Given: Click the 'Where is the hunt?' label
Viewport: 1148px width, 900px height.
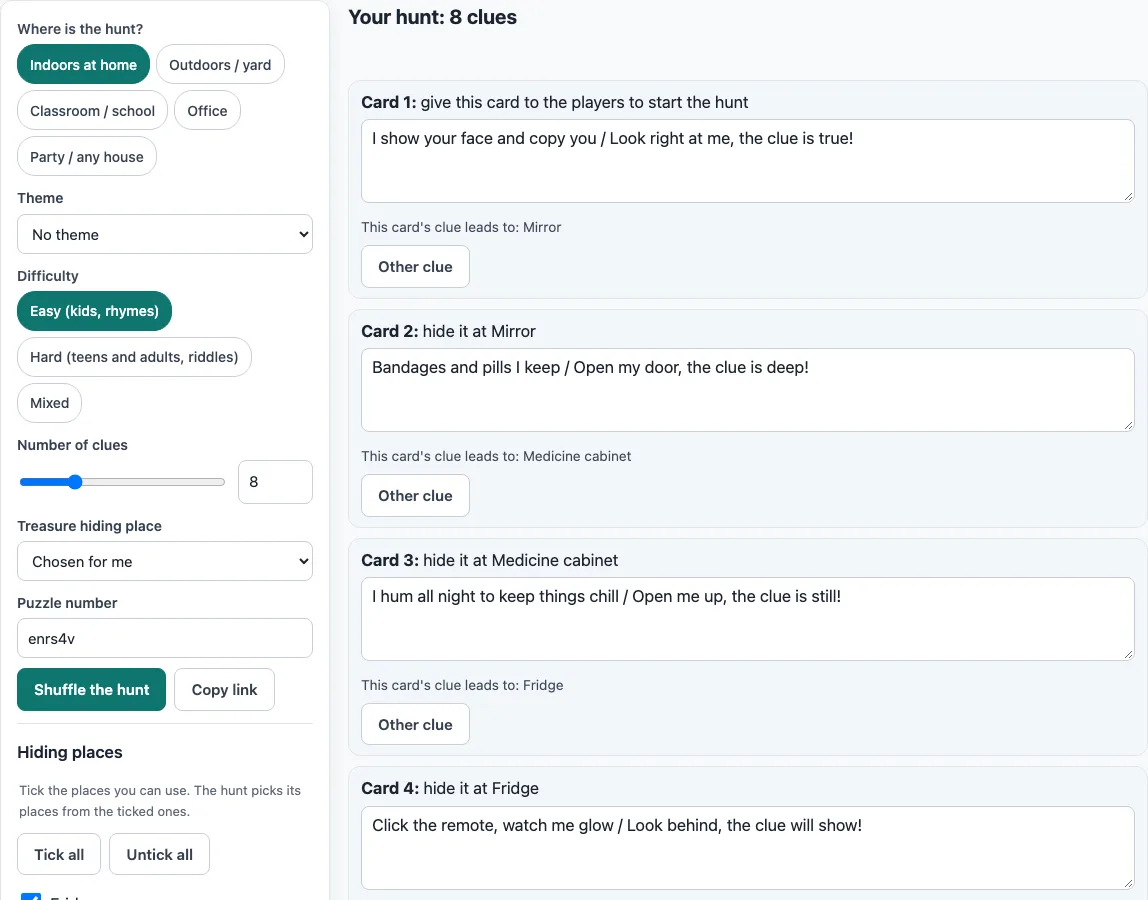Looking at the screenshot, I should (x=81, y=29).
